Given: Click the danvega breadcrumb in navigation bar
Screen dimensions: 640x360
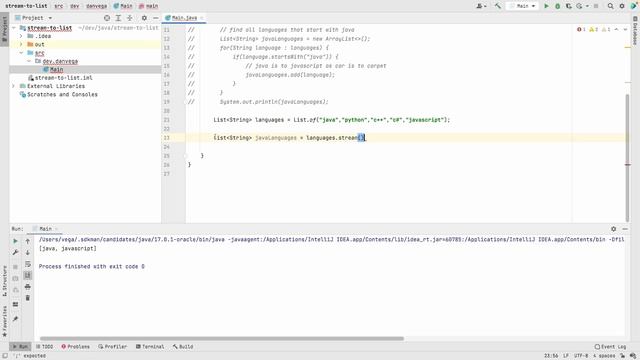Looking at the screenshot, I should tap(97, 6).
